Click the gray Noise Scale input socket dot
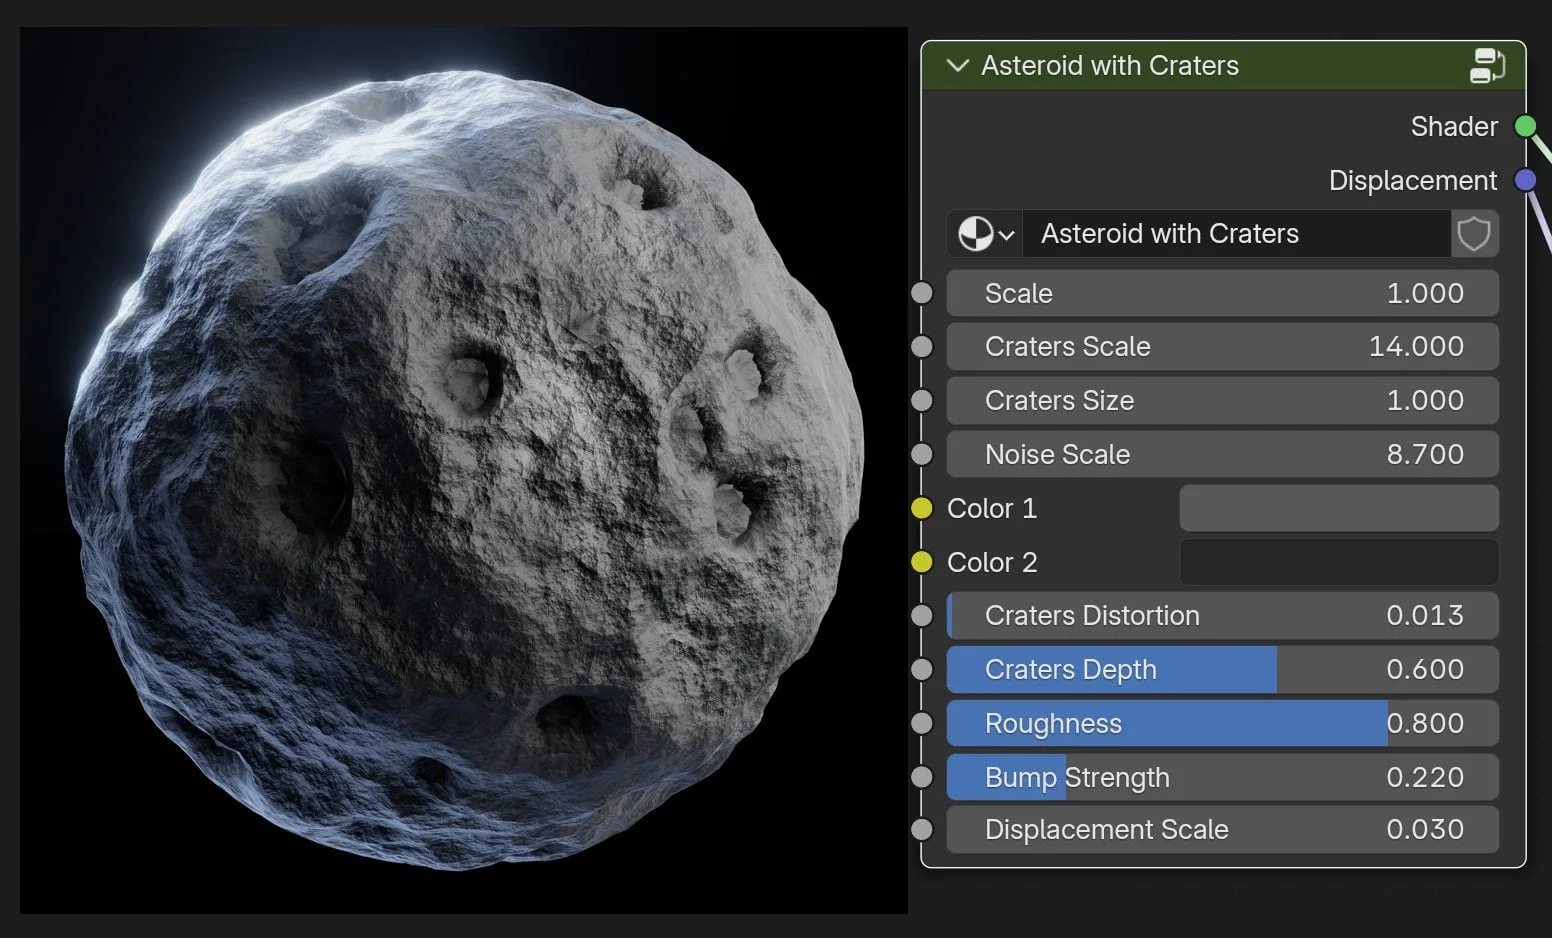 pyautogui.click(x=921, y=453)
